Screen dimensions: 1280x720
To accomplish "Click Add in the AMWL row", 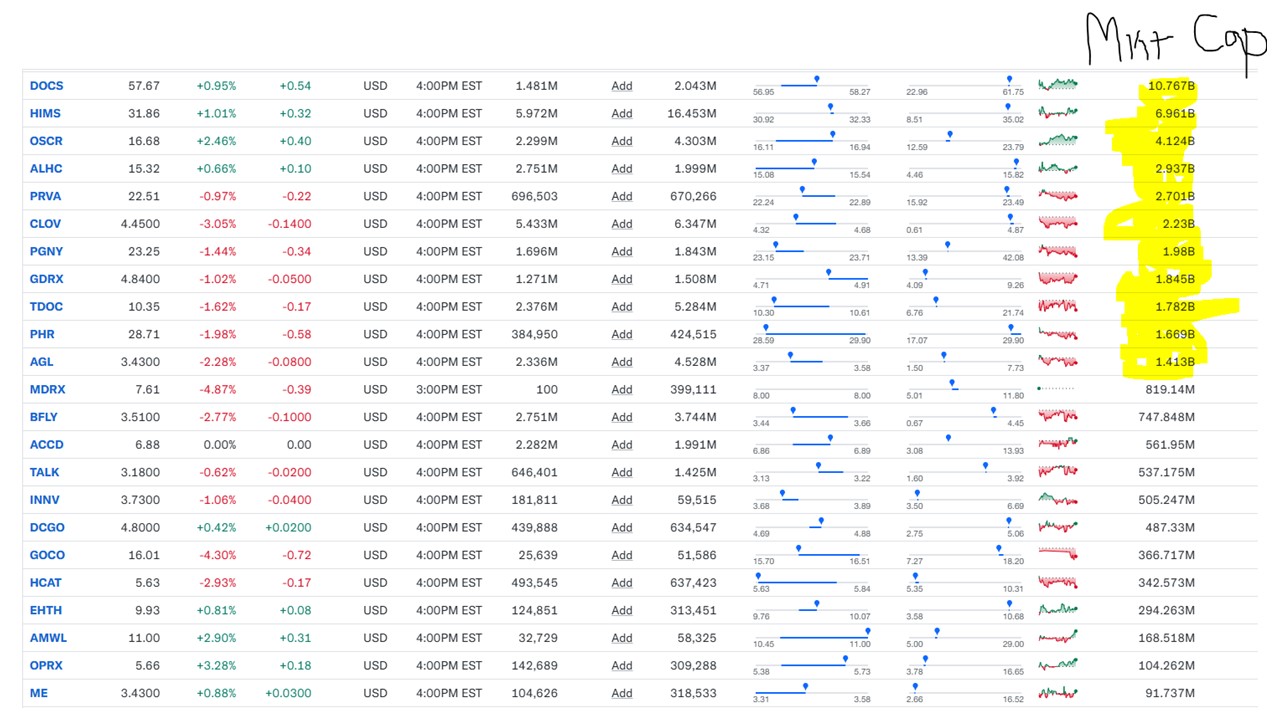I will [622, 638].
